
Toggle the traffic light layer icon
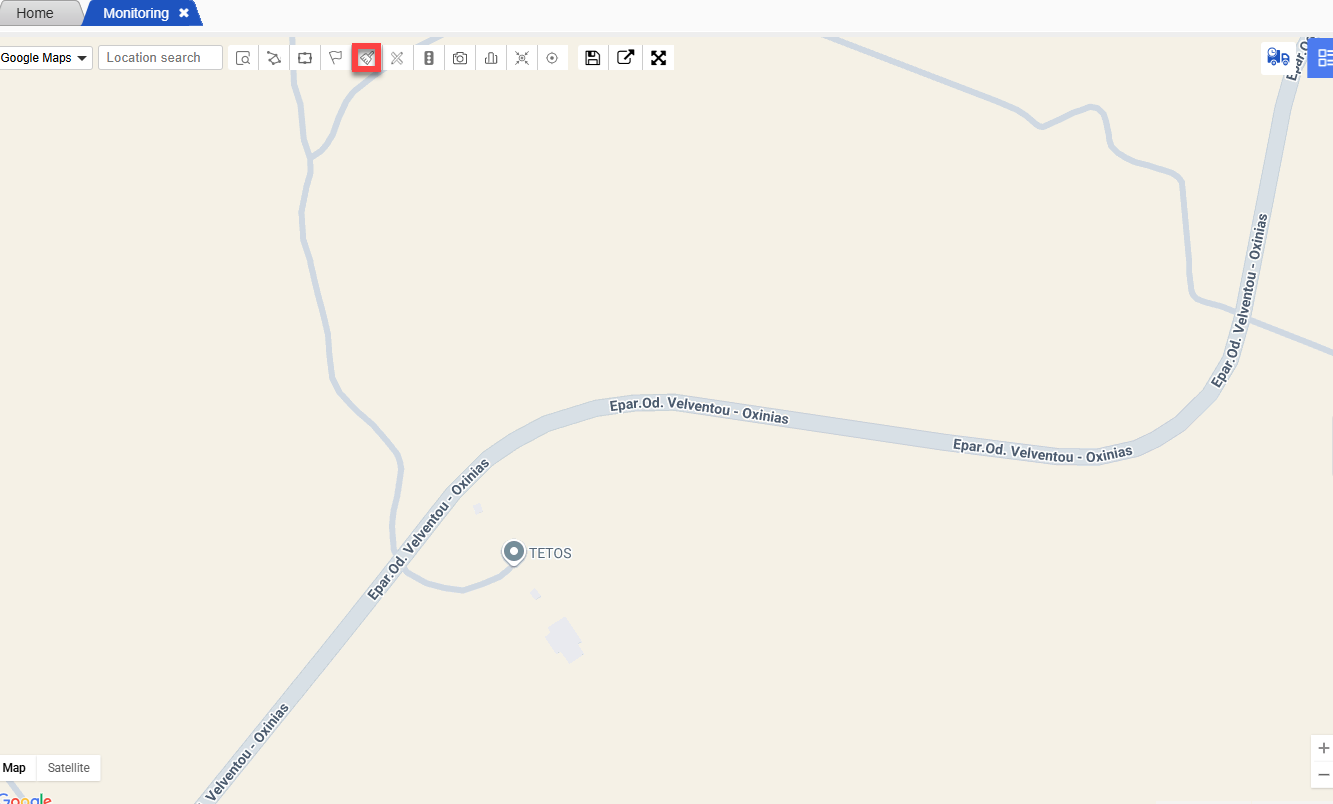[x=429, y=58]
